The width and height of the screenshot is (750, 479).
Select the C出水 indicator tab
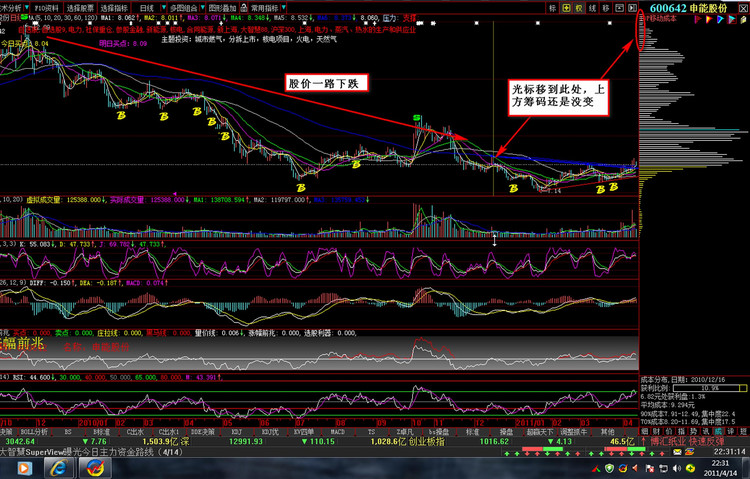coord(135,432)
